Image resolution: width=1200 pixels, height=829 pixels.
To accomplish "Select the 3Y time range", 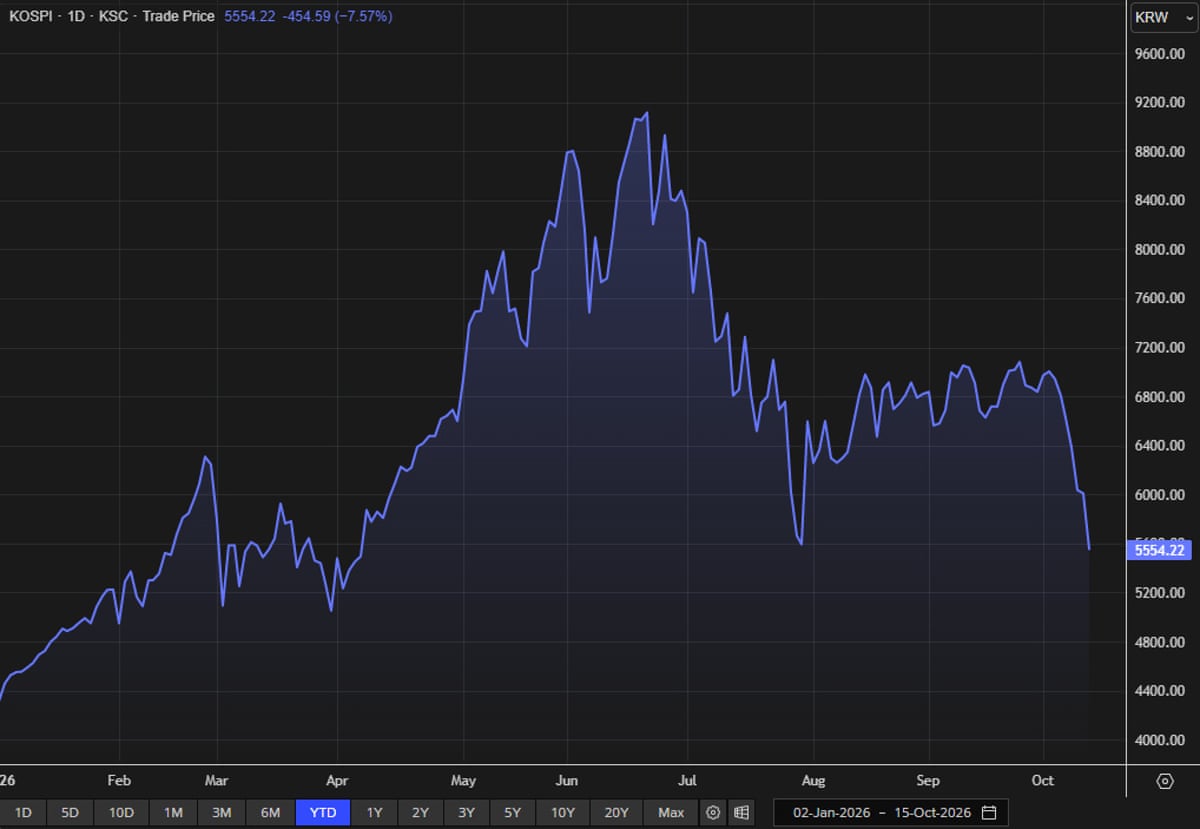I will tap(466, 812).
